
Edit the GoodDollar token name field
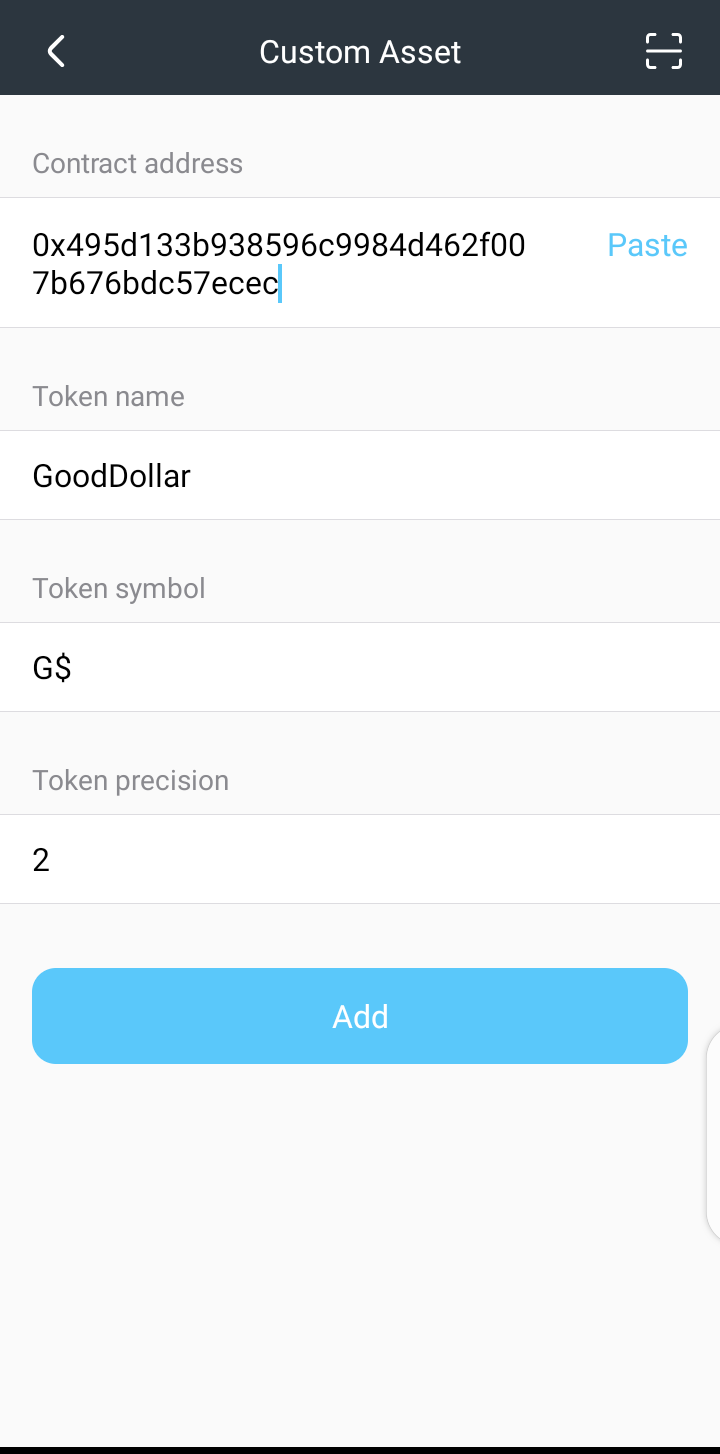click(x=112, y=476)
